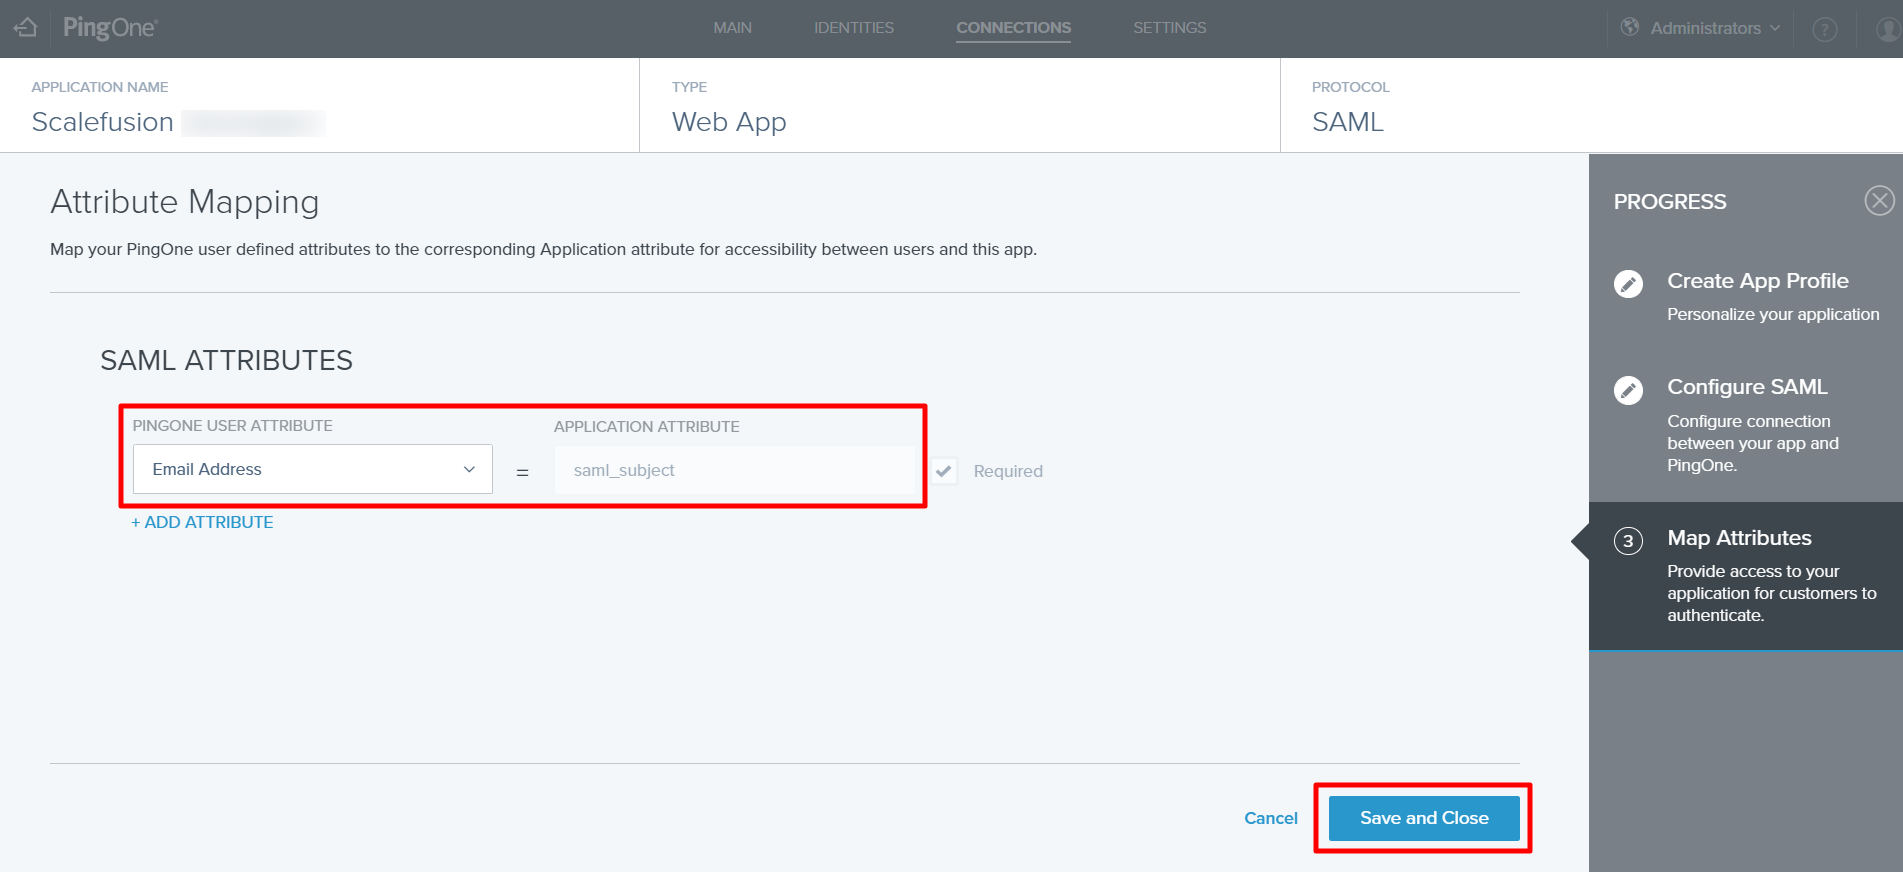1903x872 pixels.
Task: Open the help question mark icon
Action: click(x=1825, y=29)
